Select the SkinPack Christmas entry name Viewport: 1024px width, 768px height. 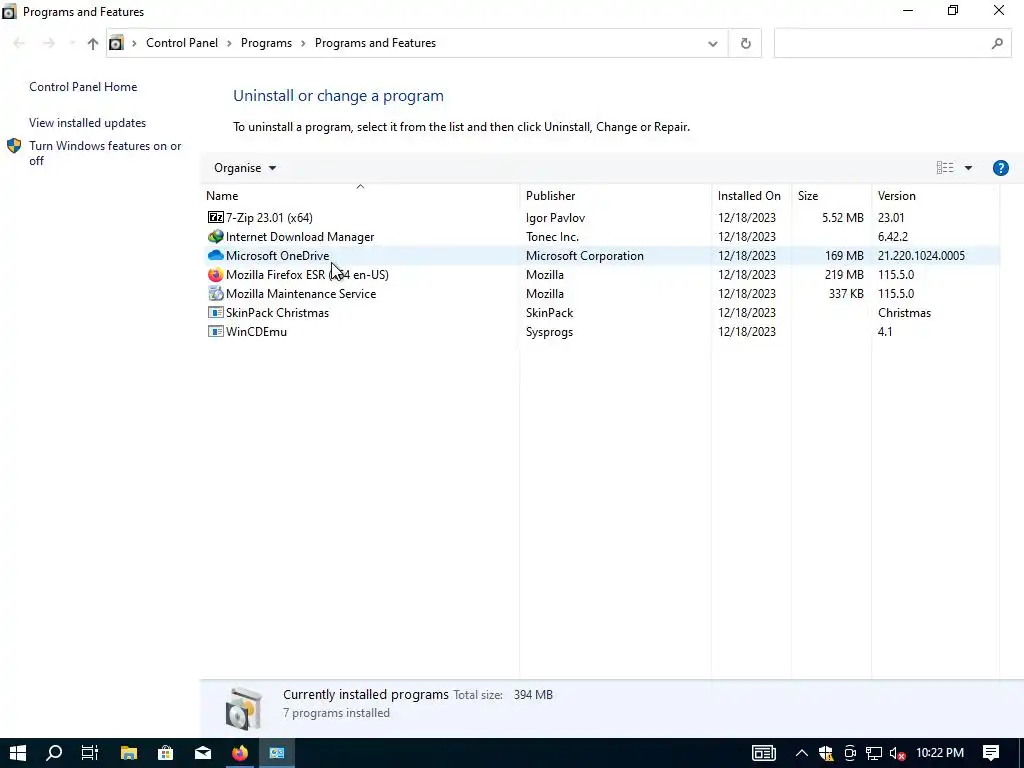[278, 312]
